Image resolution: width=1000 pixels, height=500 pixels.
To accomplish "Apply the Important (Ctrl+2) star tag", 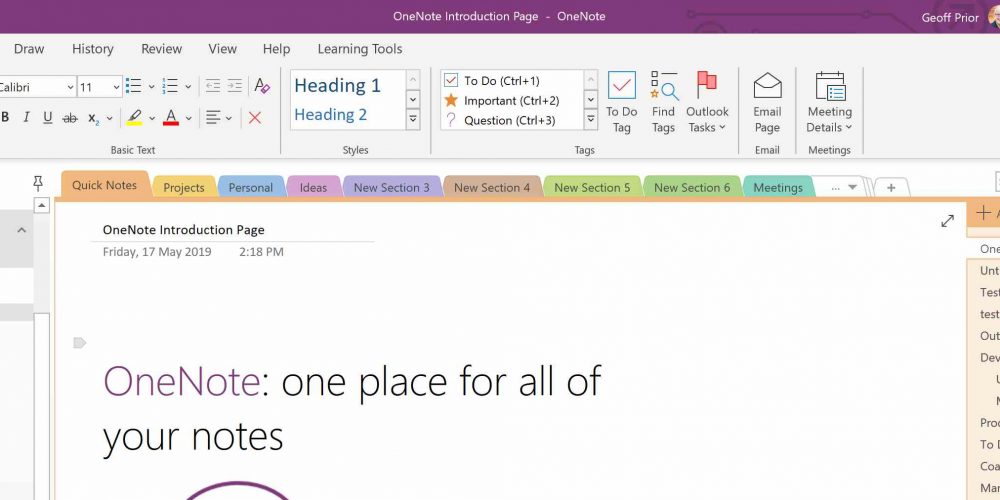I will pyautogui.click(x=503, y=101).
